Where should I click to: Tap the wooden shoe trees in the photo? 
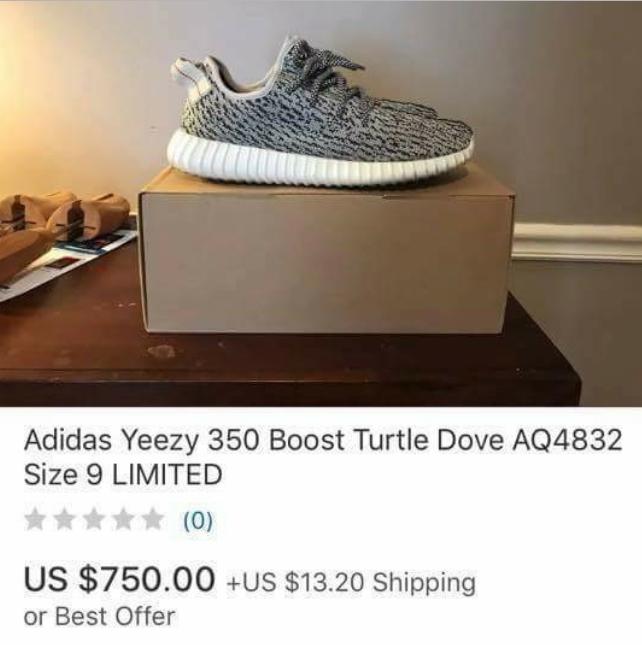coord(62,230)
